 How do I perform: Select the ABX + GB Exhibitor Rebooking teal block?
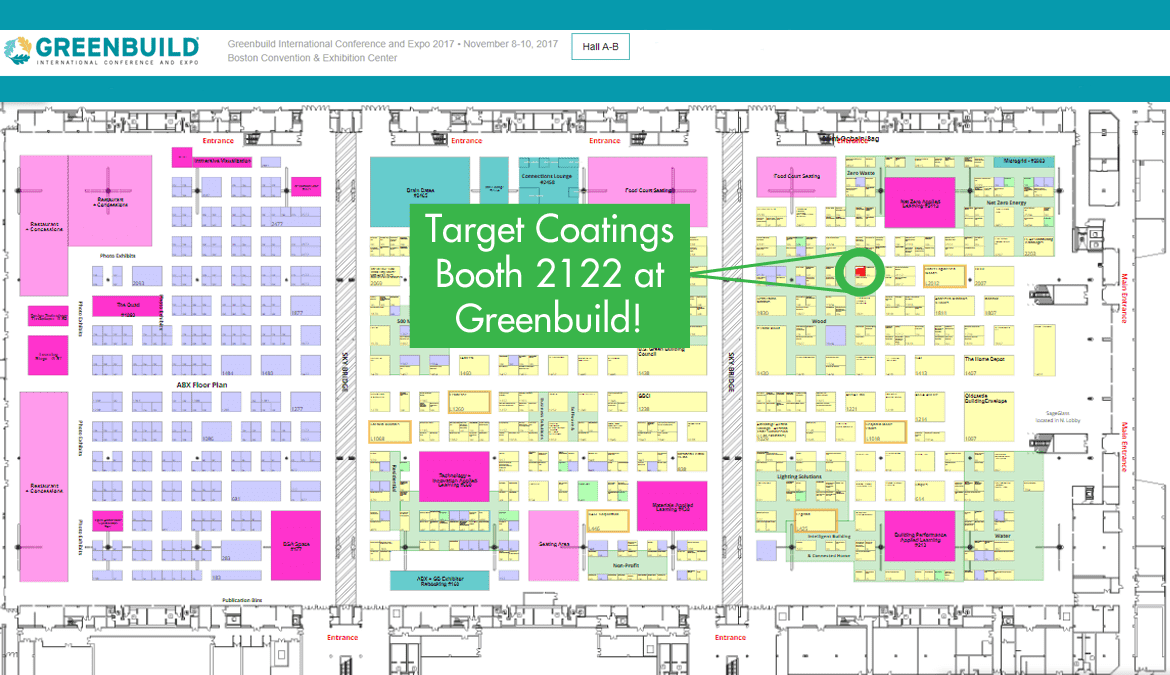(440, 578)
